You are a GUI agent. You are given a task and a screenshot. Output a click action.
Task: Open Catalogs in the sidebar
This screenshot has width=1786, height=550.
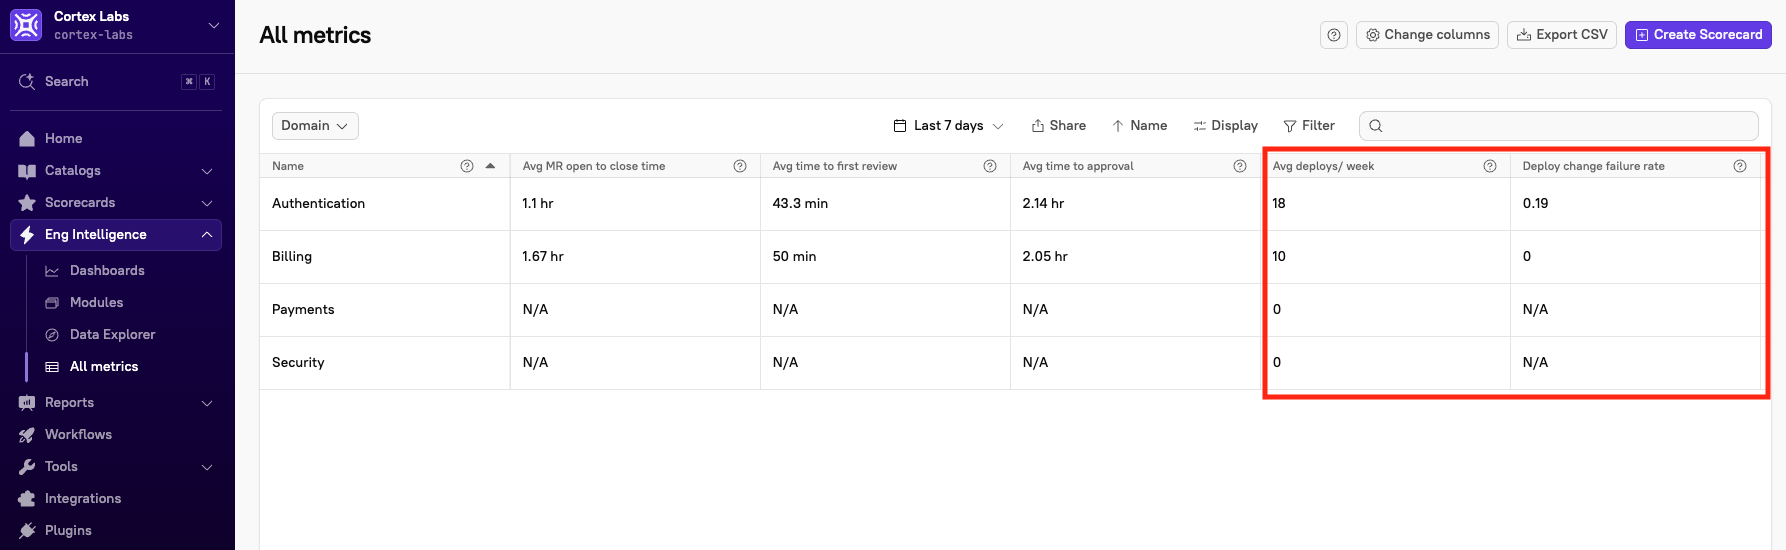73,171
